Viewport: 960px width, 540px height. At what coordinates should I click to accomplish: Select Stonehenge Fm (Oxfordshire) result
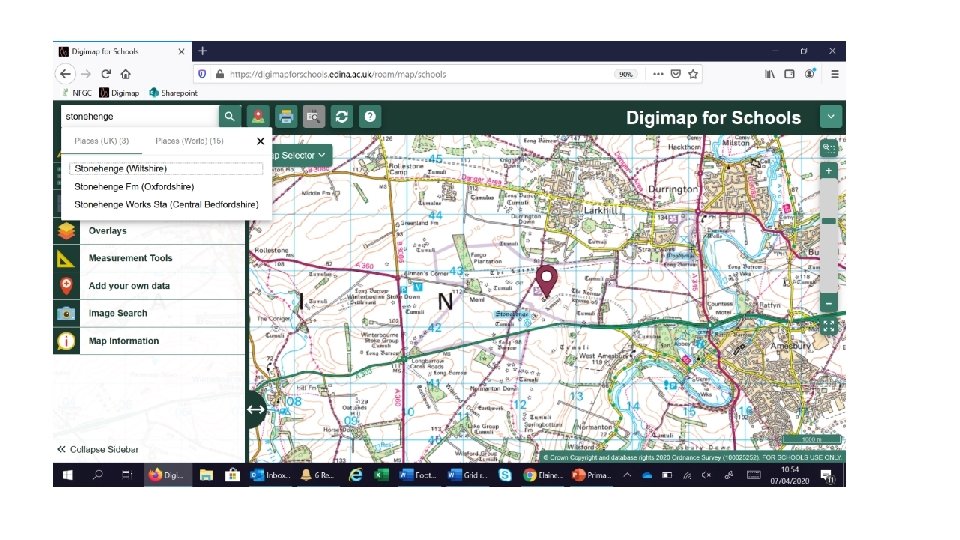(x=134, y=186)
